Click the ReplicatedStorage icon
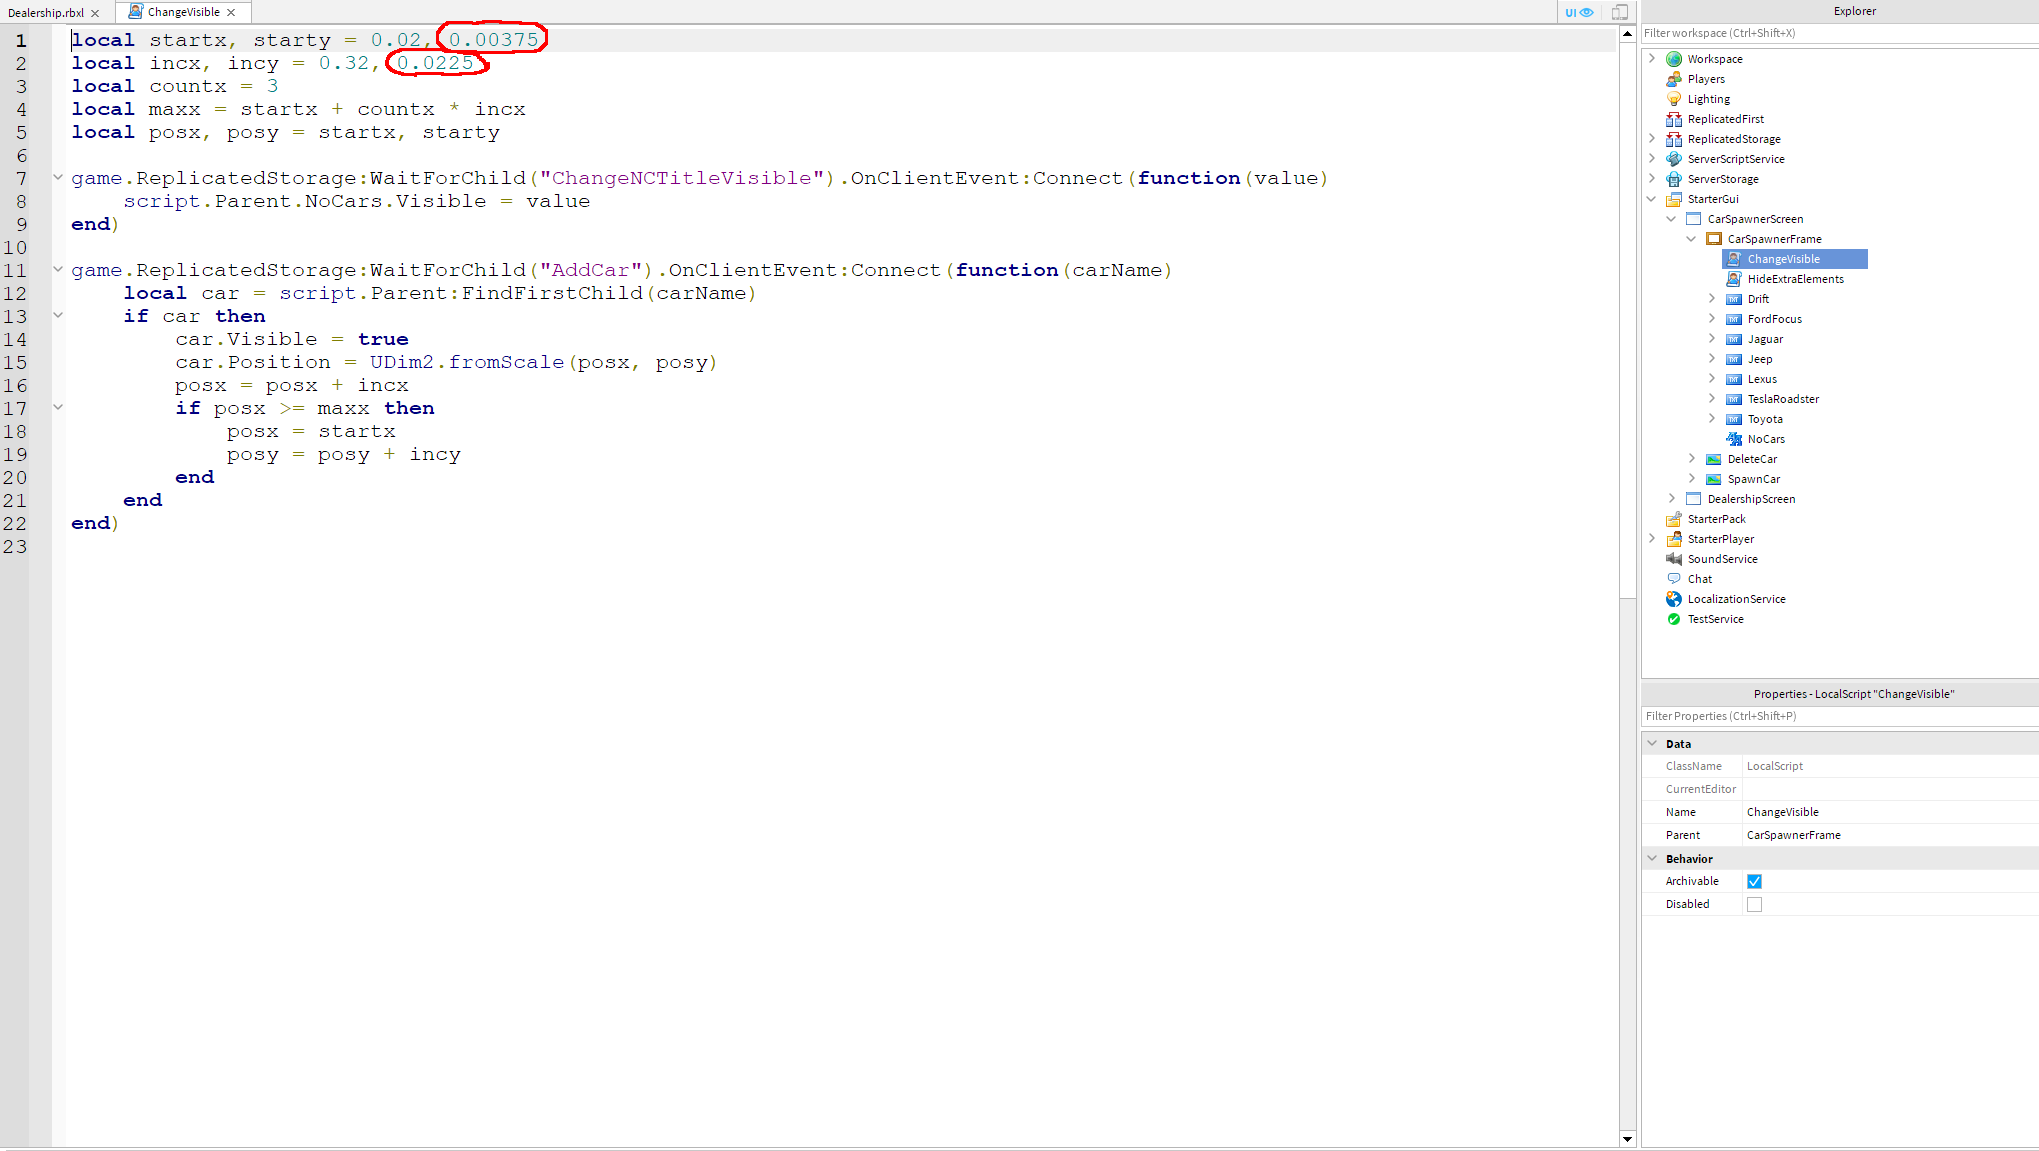2039x1151 pixels. pos(1674,139)
